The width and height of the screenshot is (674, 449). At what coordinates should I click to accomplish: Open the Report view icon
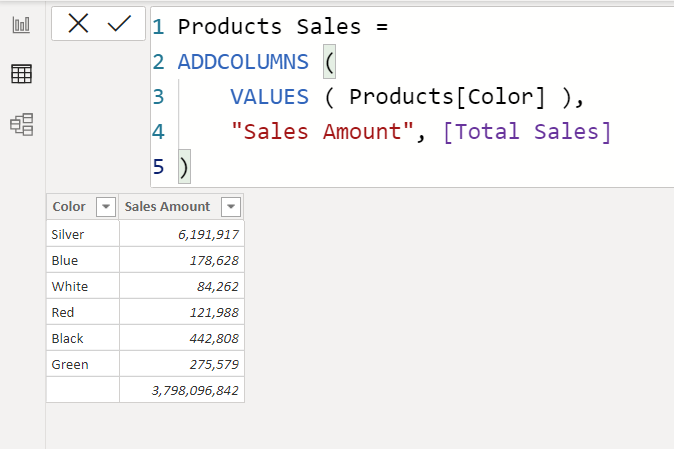(21, 25)
